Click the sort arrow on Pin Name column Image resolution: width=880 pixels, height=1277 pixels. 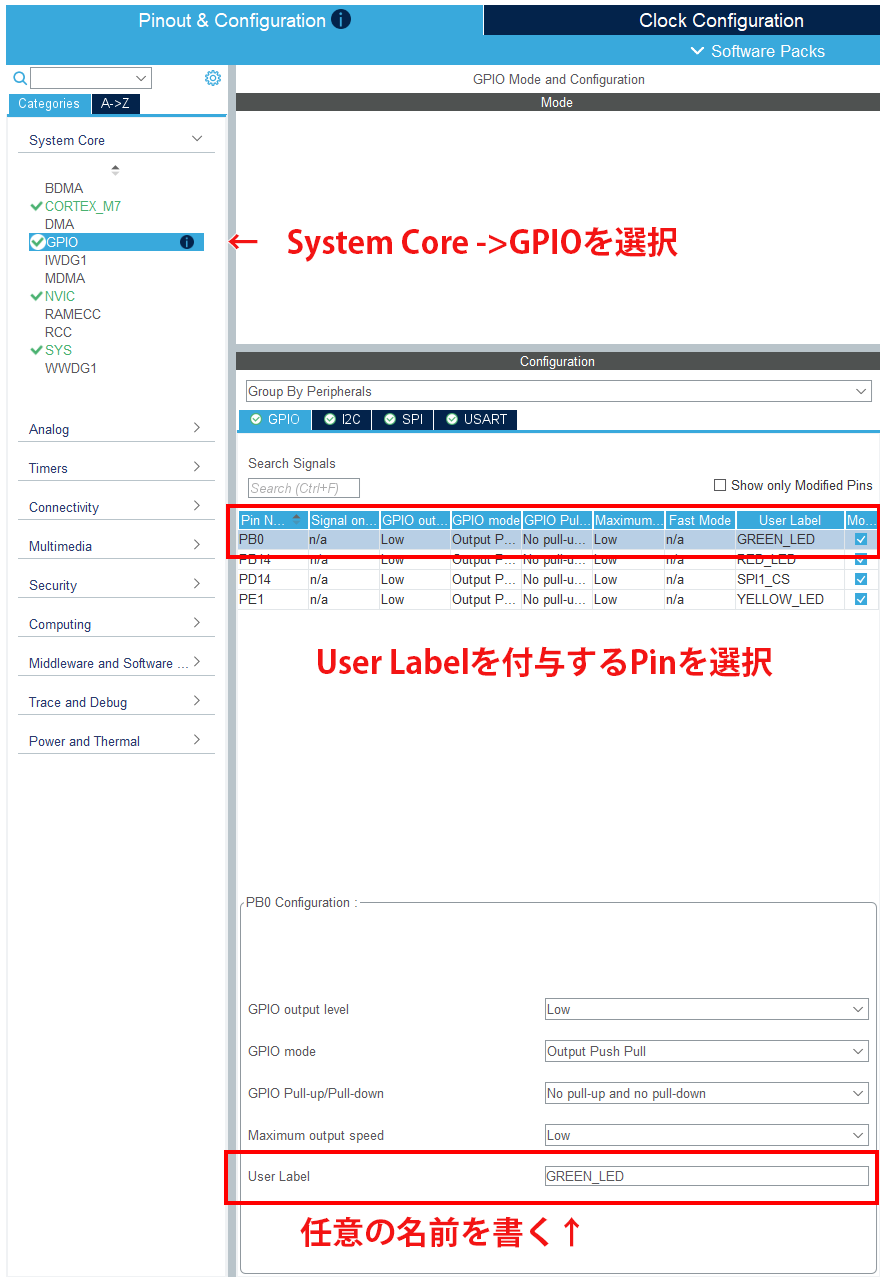tap(296, 519)
